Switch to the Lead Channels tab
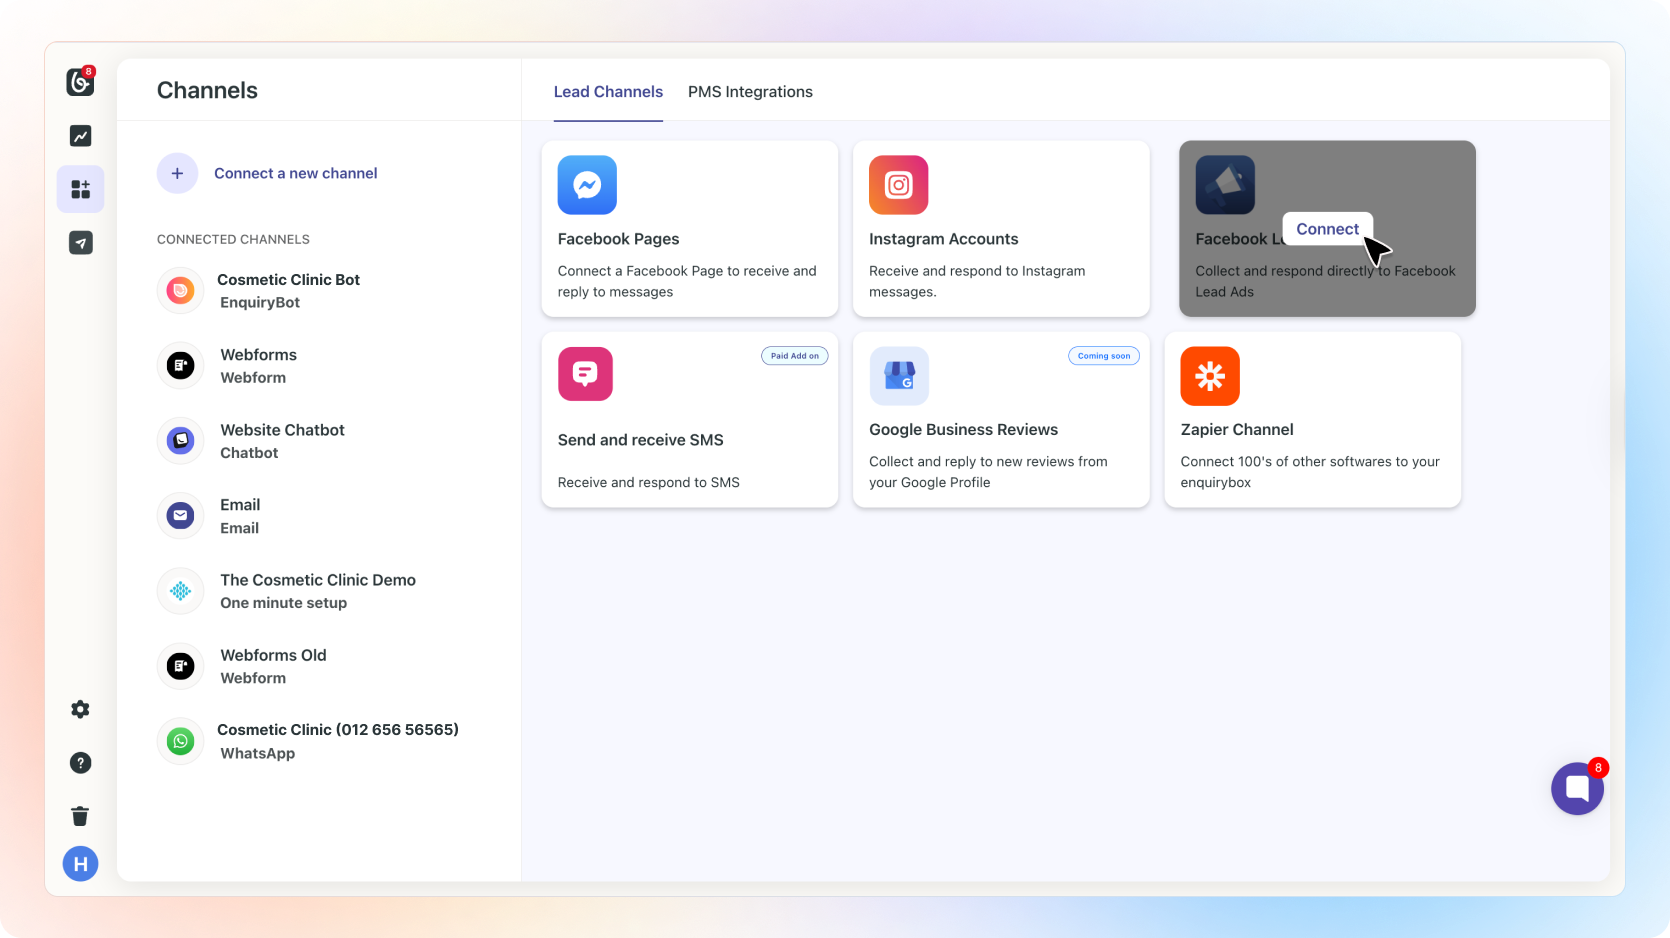 608,92
